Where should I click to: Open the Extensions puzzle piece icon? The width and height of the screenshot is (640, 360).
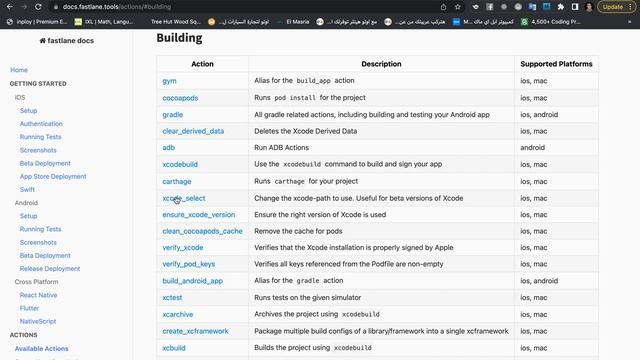click(x=561, y=7)
